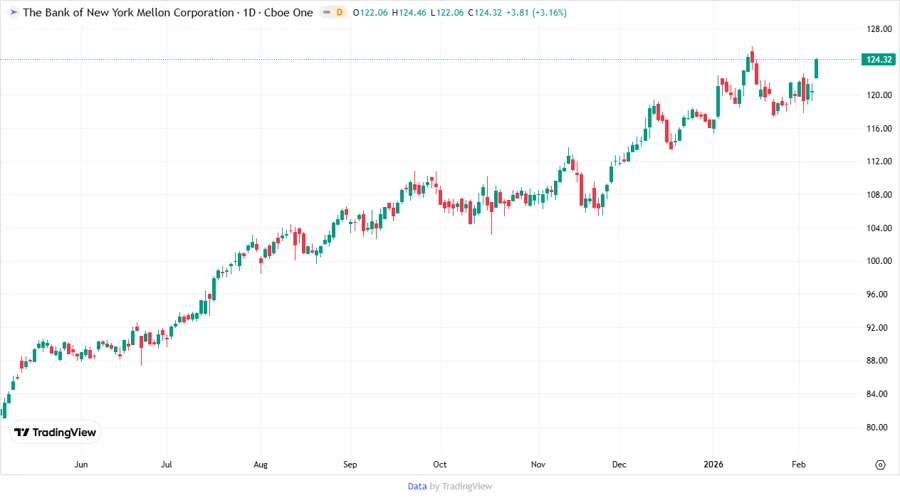Click the 'Nov' time axis label
Viewport: 900px width, 498px height.
click(538, 464)
